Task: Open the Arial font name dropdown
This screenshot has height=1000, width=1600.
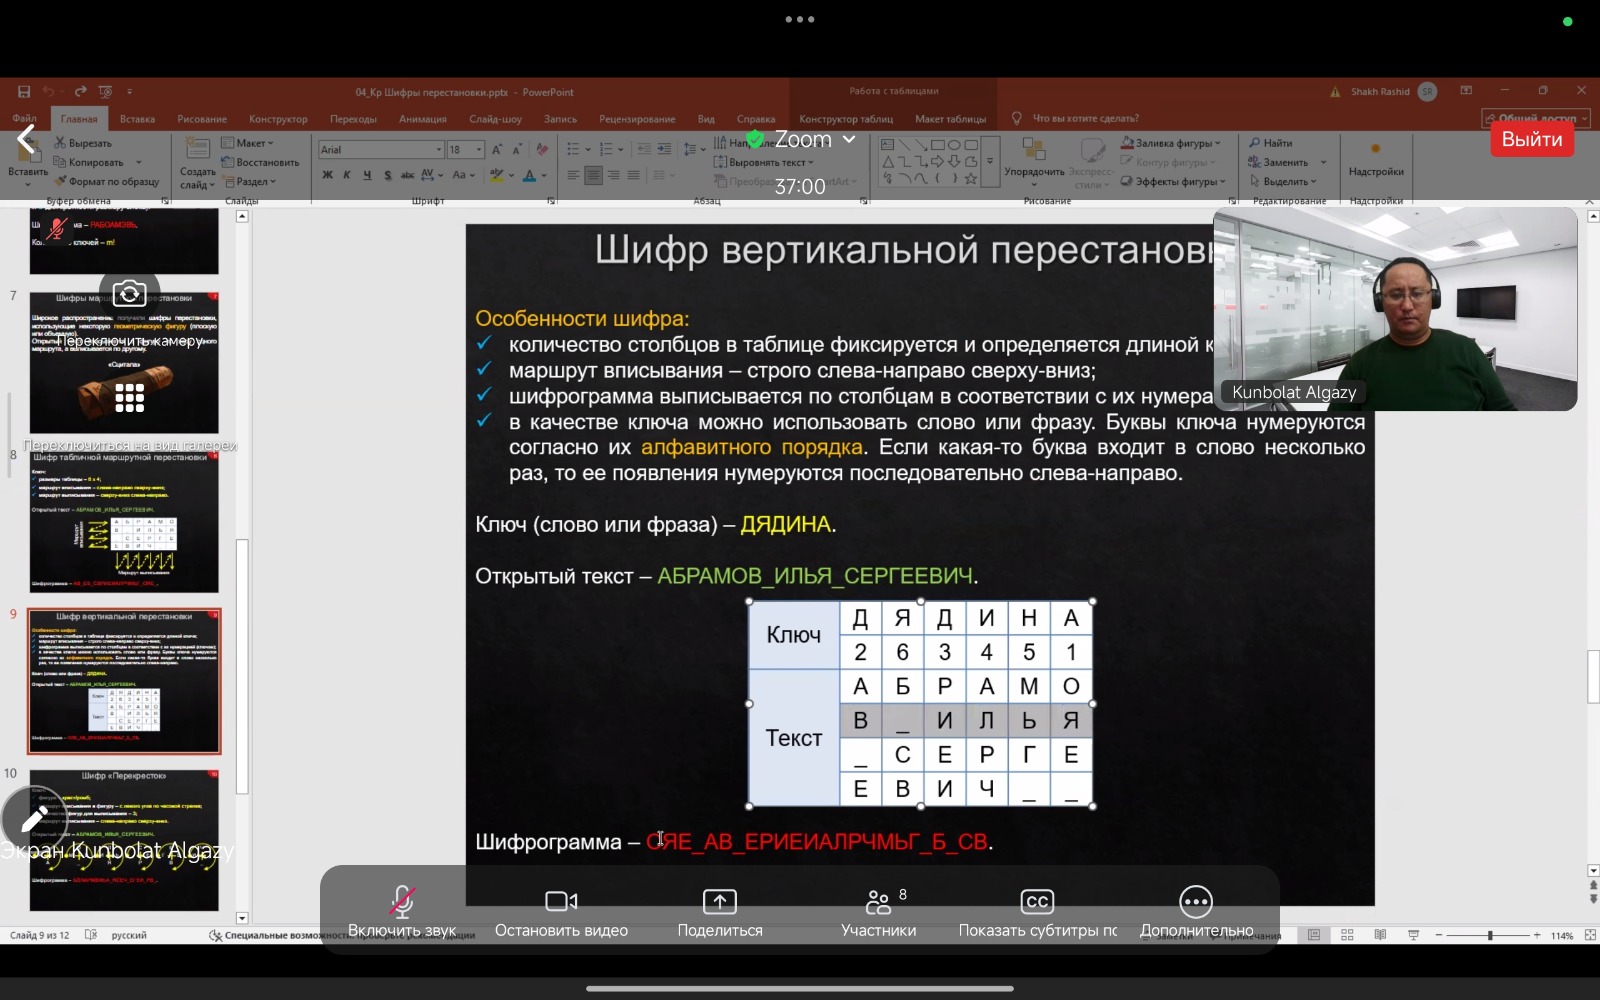Action: point(438,150)
